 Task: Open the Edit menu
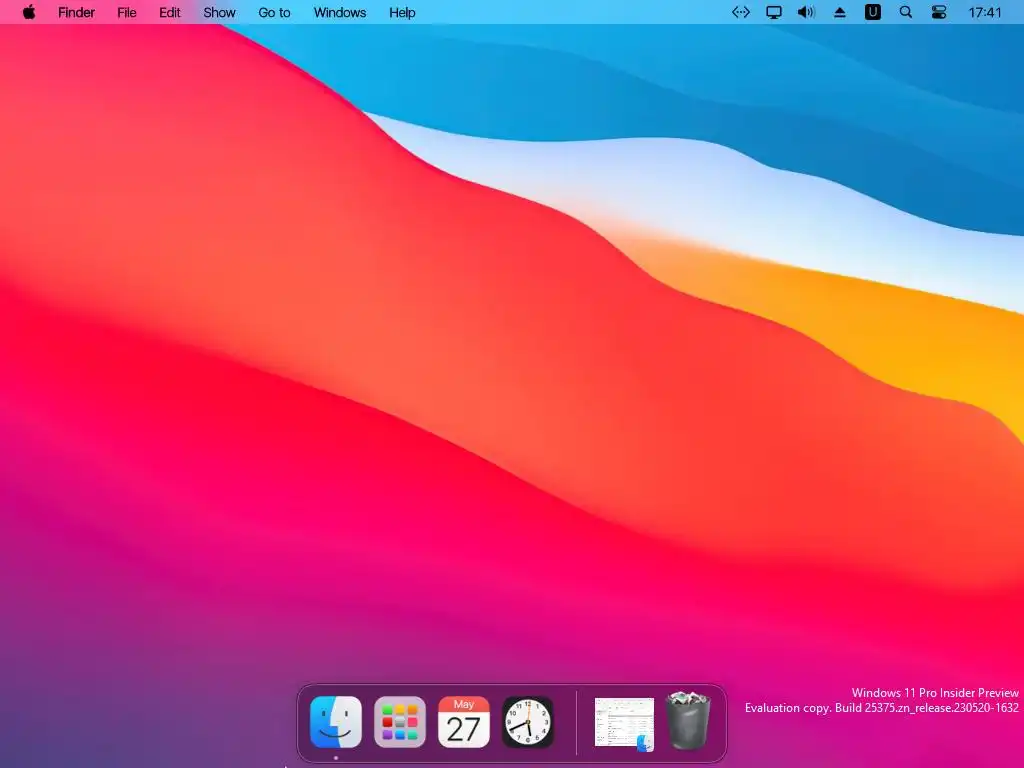tap(170, 12)
